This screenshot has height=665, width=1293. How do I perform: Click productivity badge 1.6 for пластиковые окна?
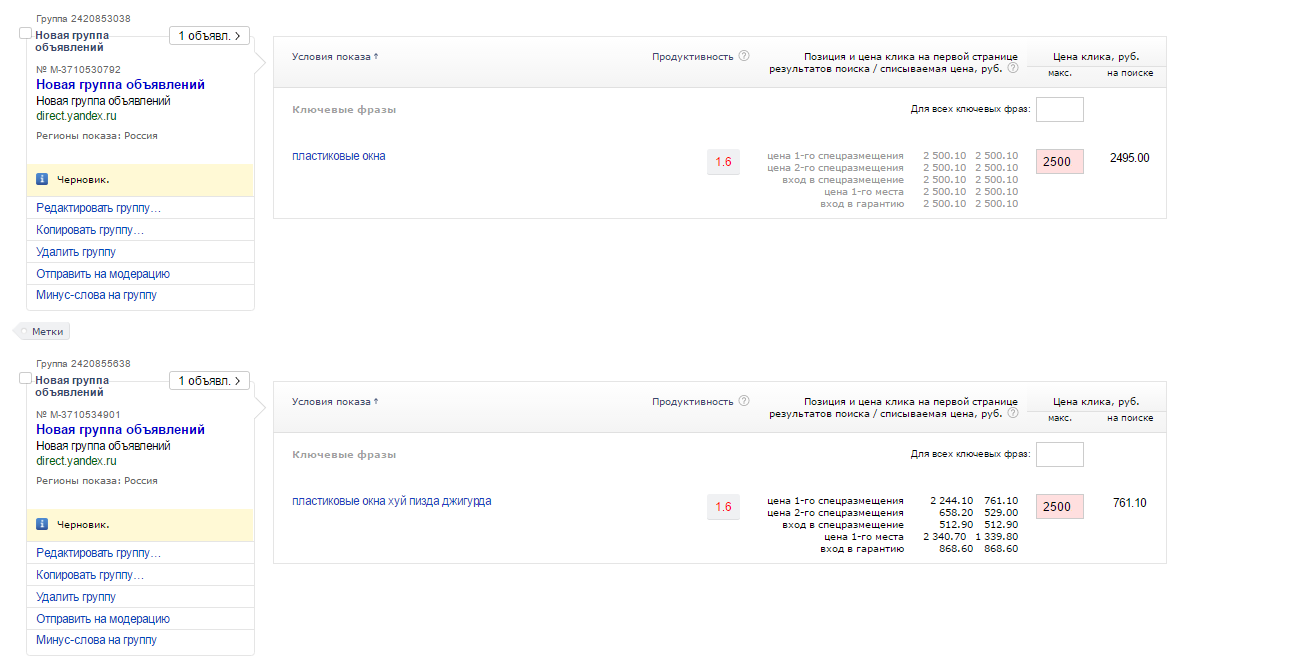click(723, 162)
